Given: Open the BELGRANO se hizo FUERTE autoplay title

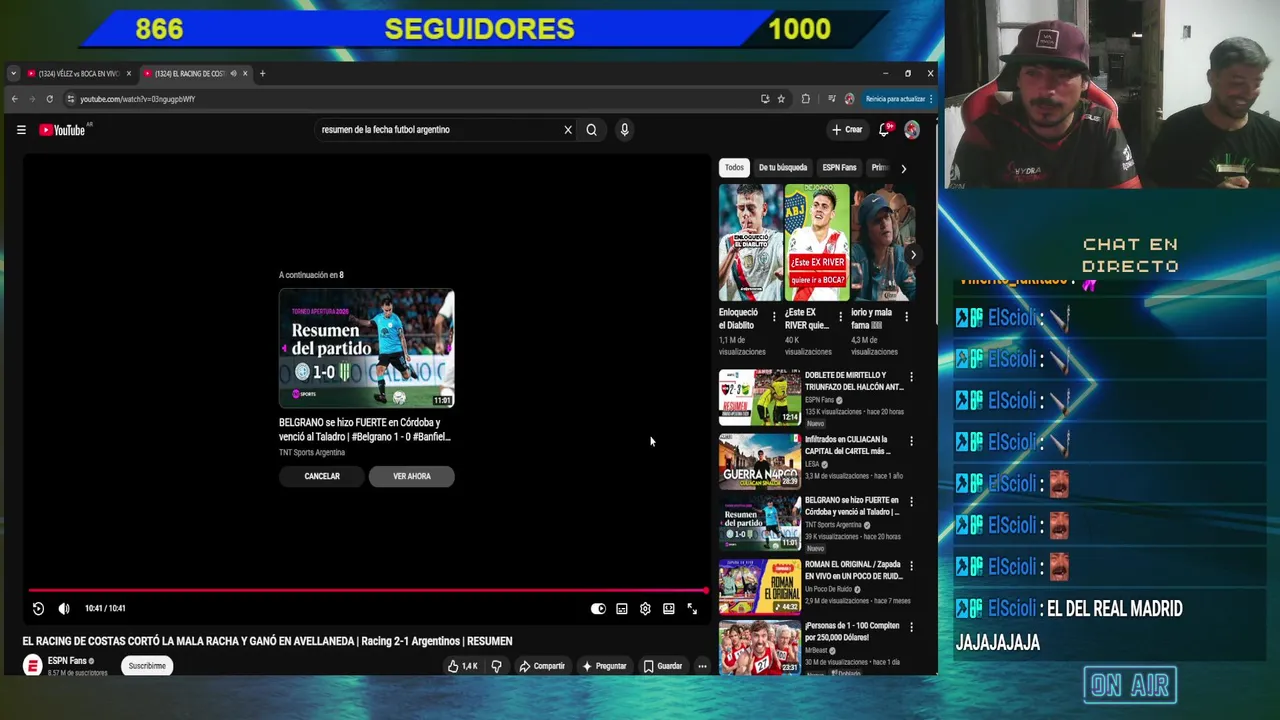Looking at the screenshot, I should point(365,429).
